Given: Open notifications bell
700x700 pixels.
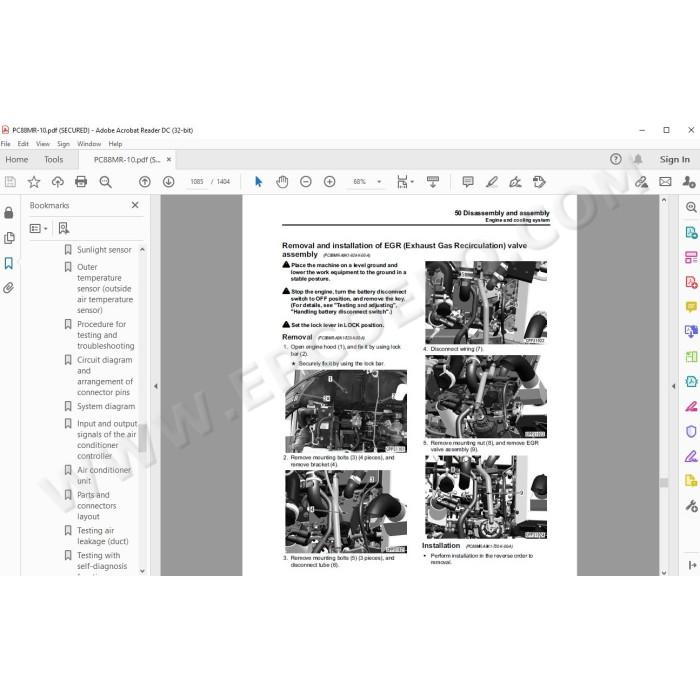Looking at the screenshot, I should click(638, 159).
